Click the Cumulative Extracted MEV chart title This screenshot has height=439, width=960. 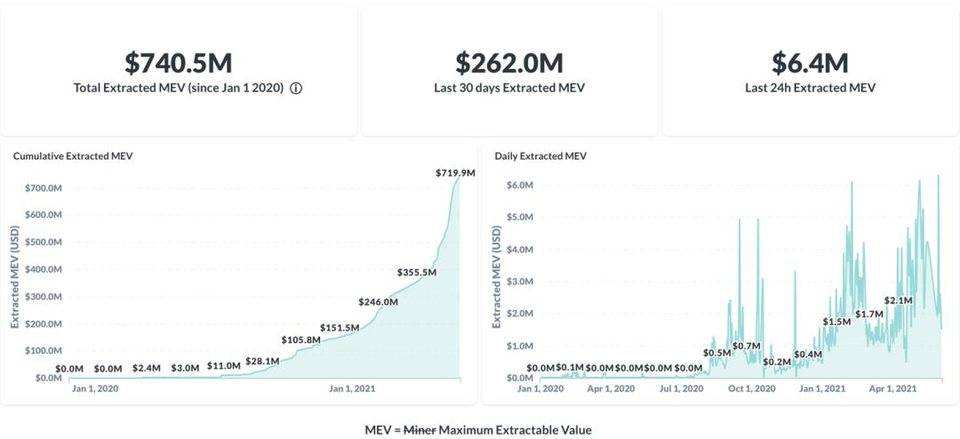pyautogui.click(x=73, y=157)
